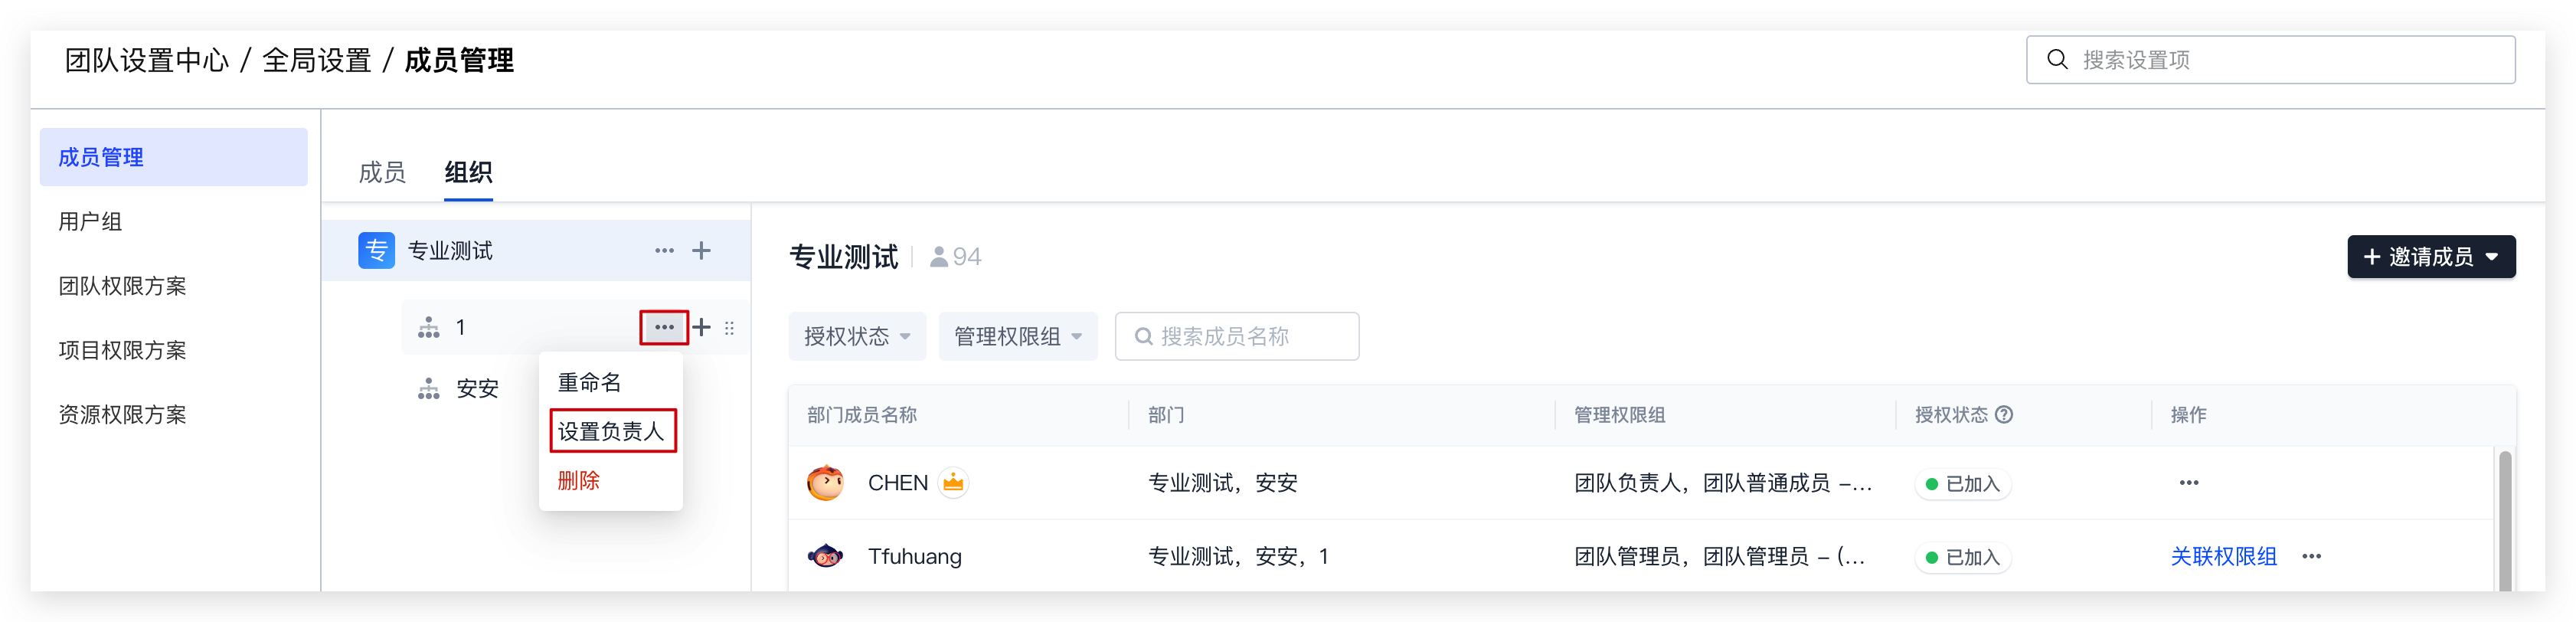The height and width of the screenshot is (622, 2576).
Task: Click the 搜索设置项 search field
Action: 2270,60
